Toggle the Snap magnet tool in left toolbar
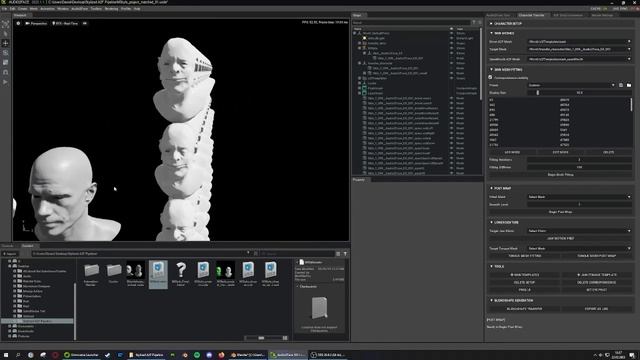This screenshot has width=640, height=360. pos(5,72)
